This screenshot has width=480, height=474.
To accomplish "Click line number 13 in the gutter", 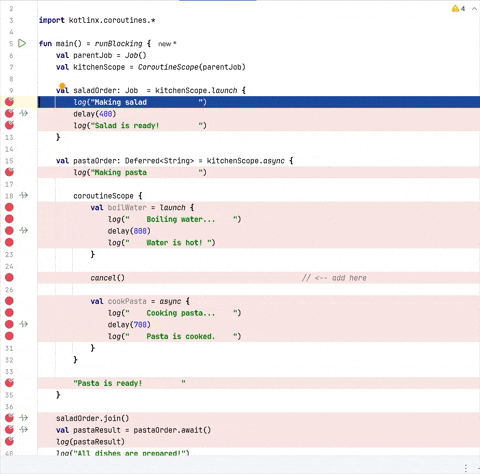I will tap(9, 137).
